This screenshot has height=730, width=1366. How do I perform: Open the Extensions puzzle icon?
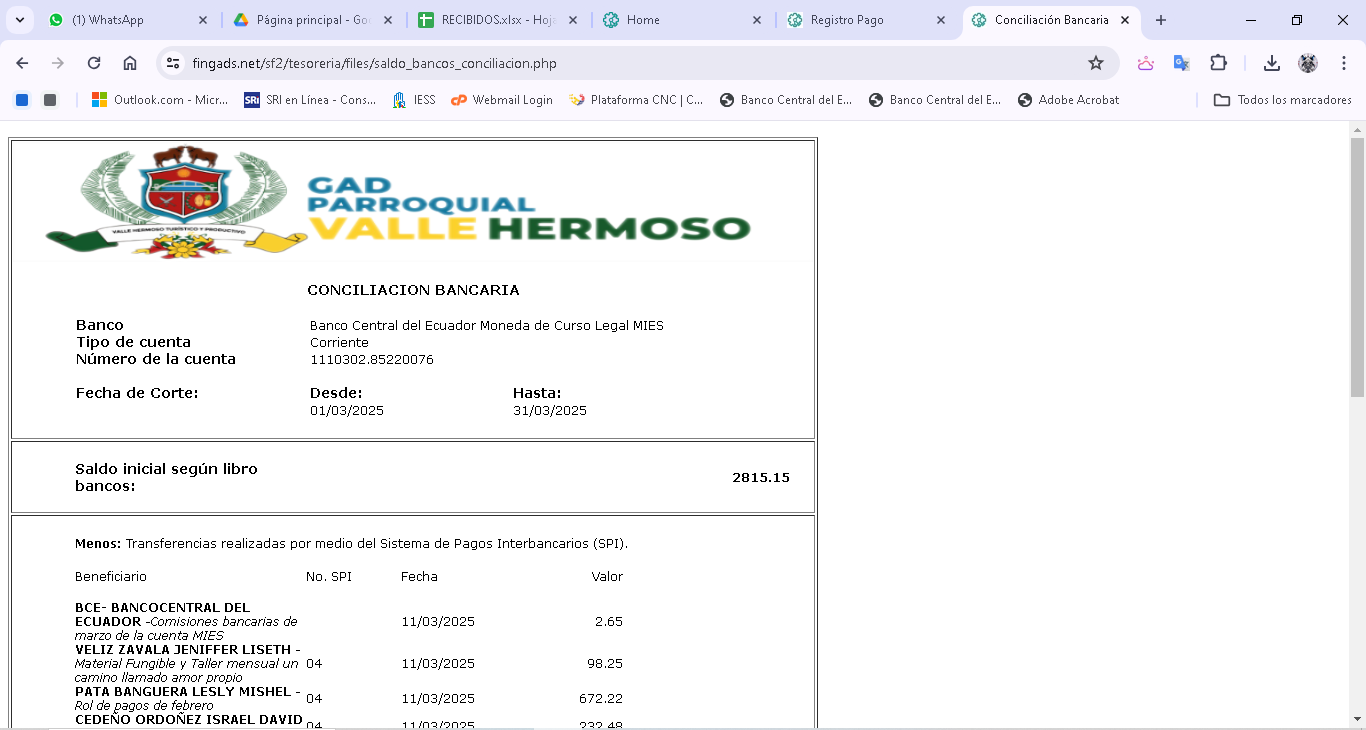click(1218, 63)
